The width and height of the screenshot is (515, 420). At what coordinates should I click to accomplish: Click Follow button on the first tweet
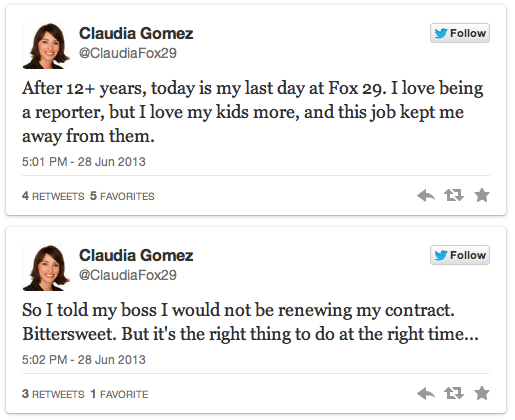pos(460,33)
